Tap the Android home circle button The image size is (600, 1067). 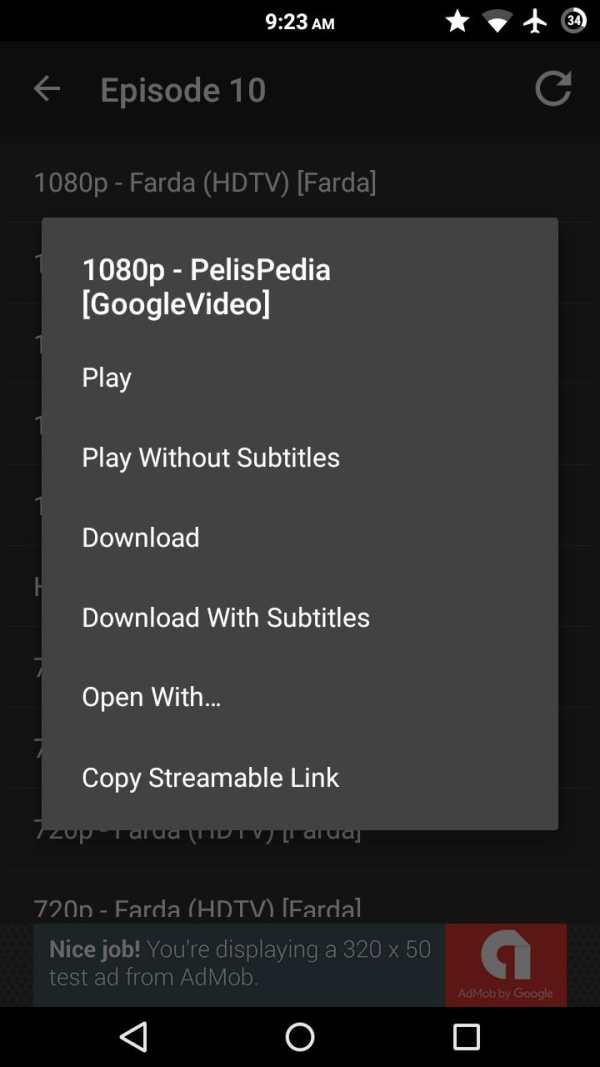point(299,1037)
